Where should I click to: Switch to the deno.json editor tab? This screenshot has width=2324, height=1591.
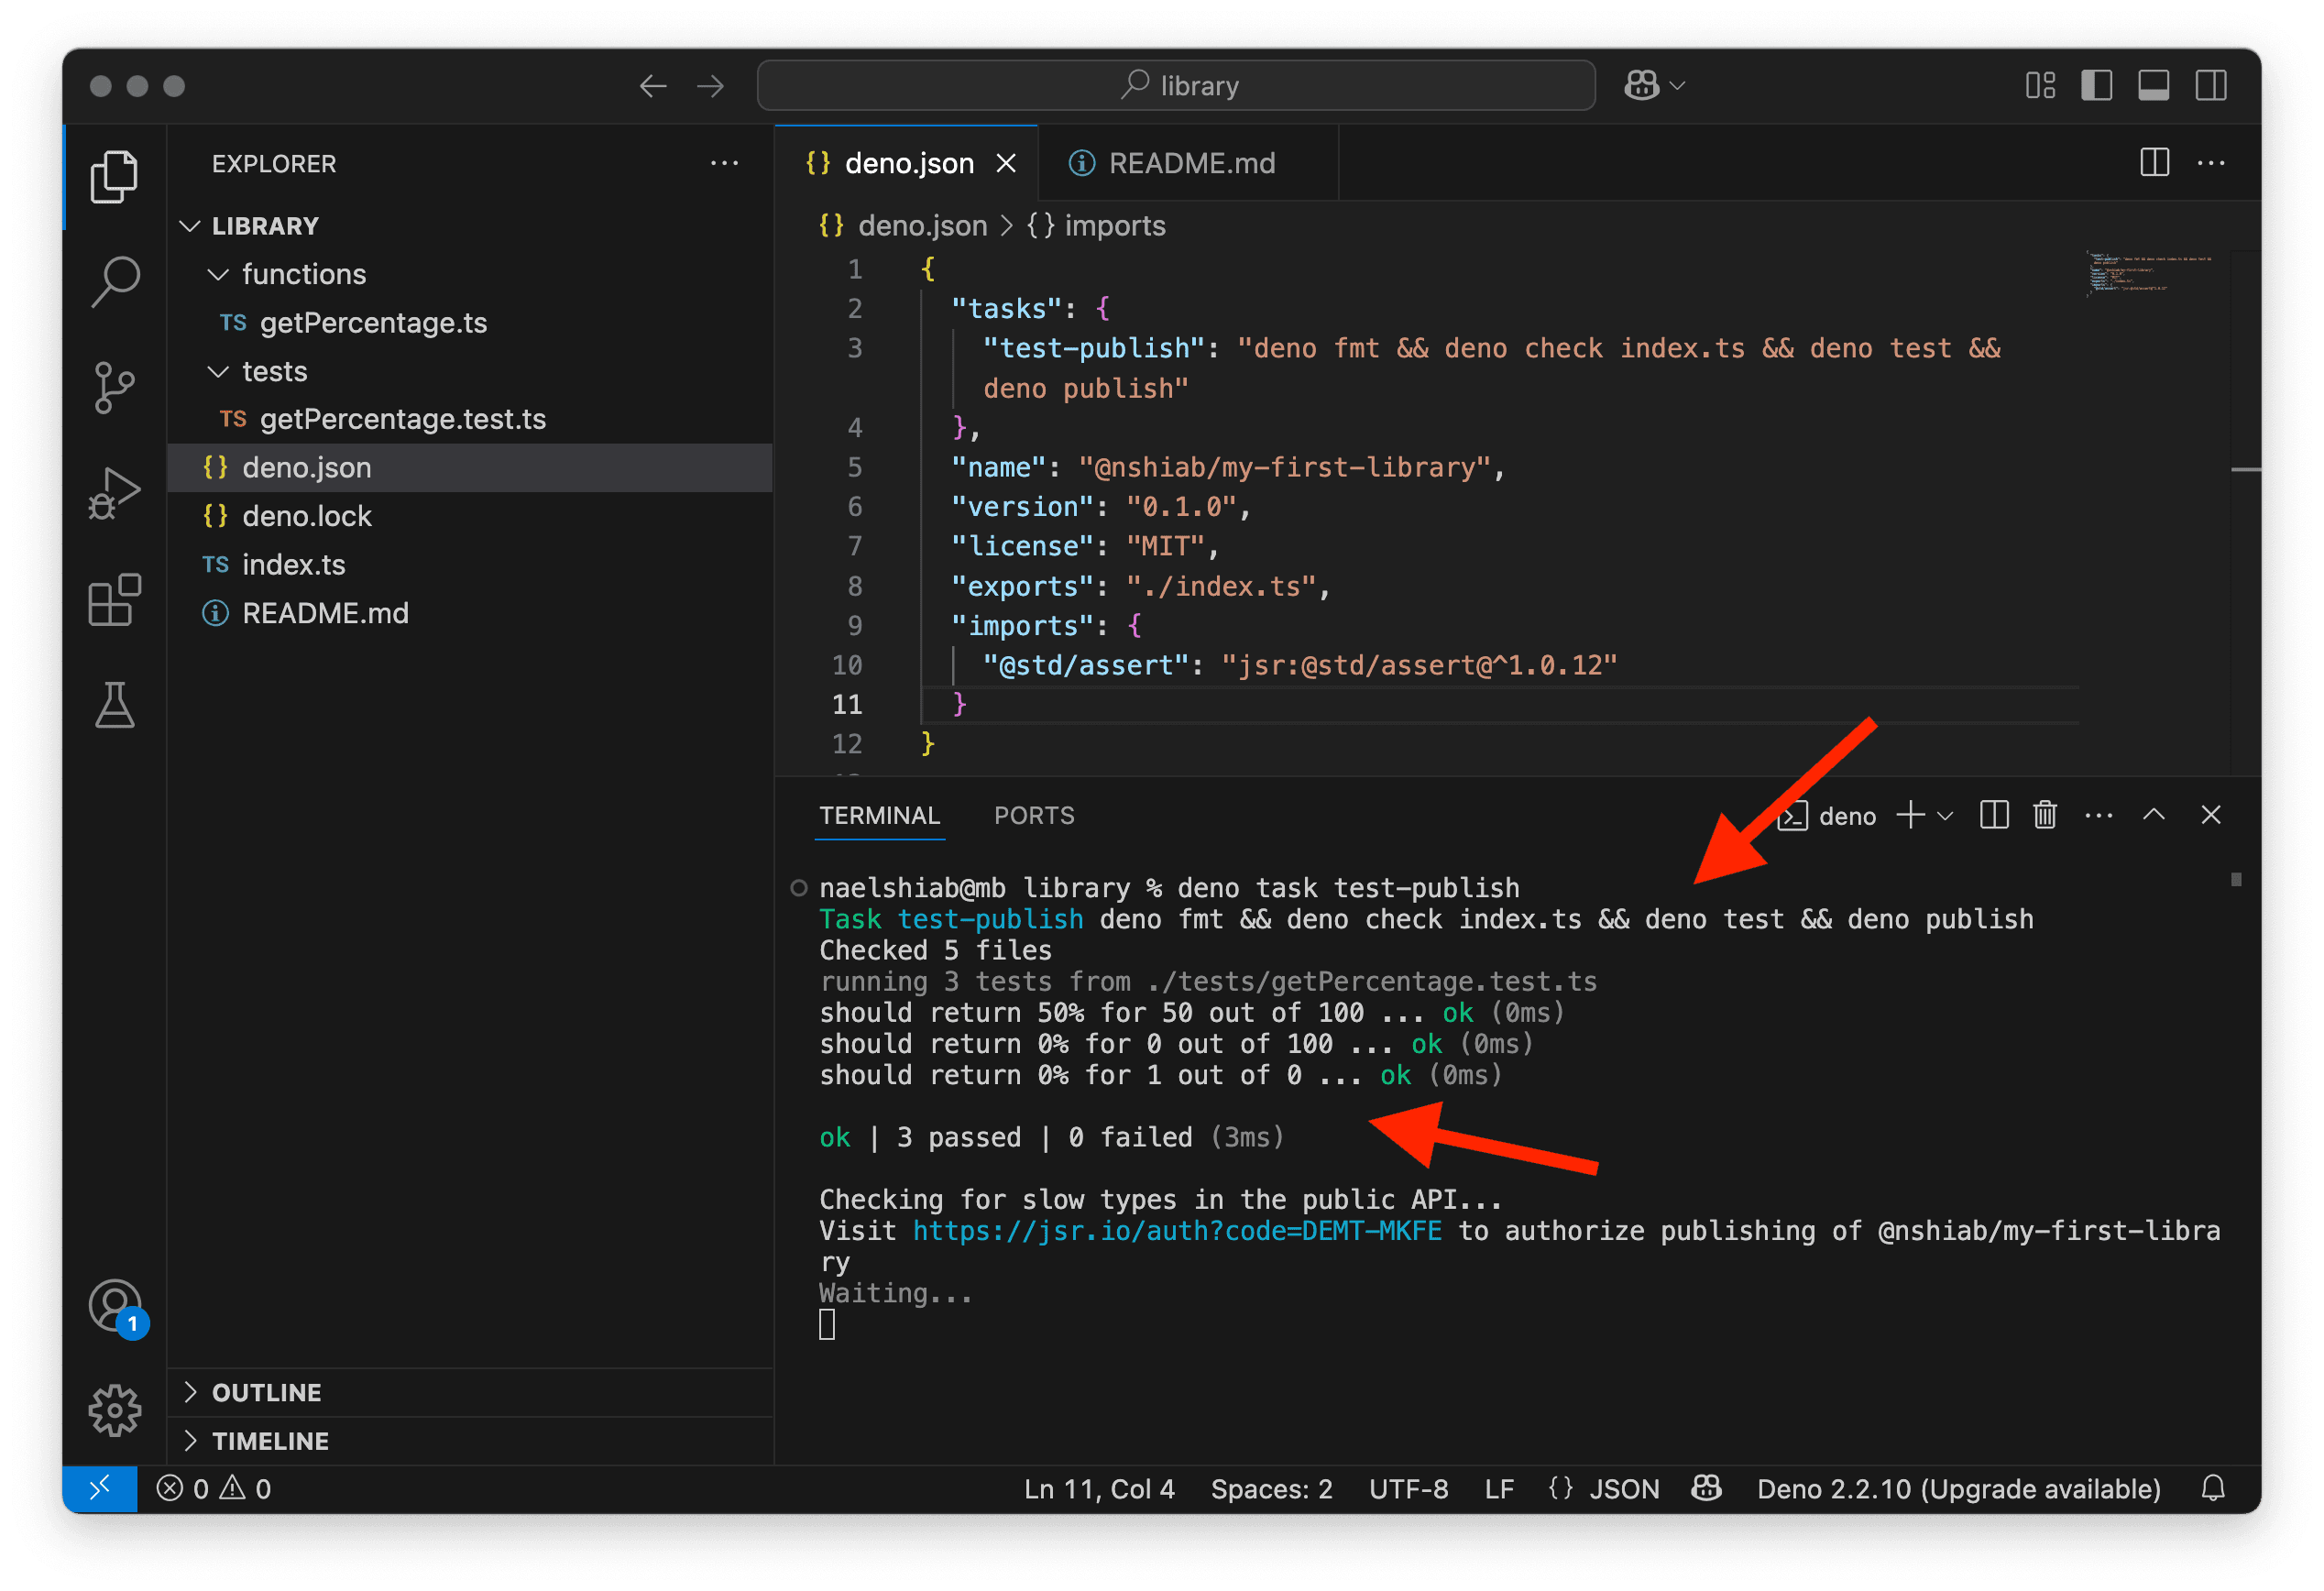point(907,163)
